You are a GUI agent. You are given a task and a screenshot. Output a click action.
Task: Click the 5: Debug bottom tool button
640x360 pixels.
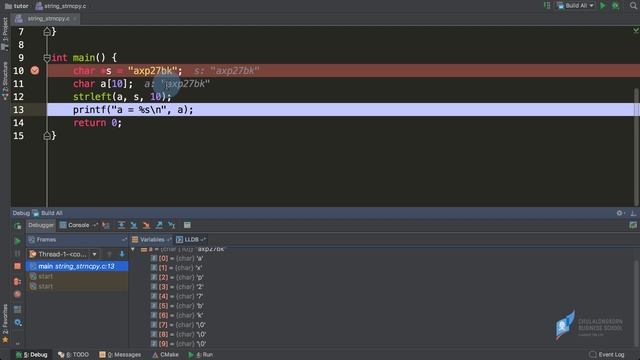pos(31,355)
